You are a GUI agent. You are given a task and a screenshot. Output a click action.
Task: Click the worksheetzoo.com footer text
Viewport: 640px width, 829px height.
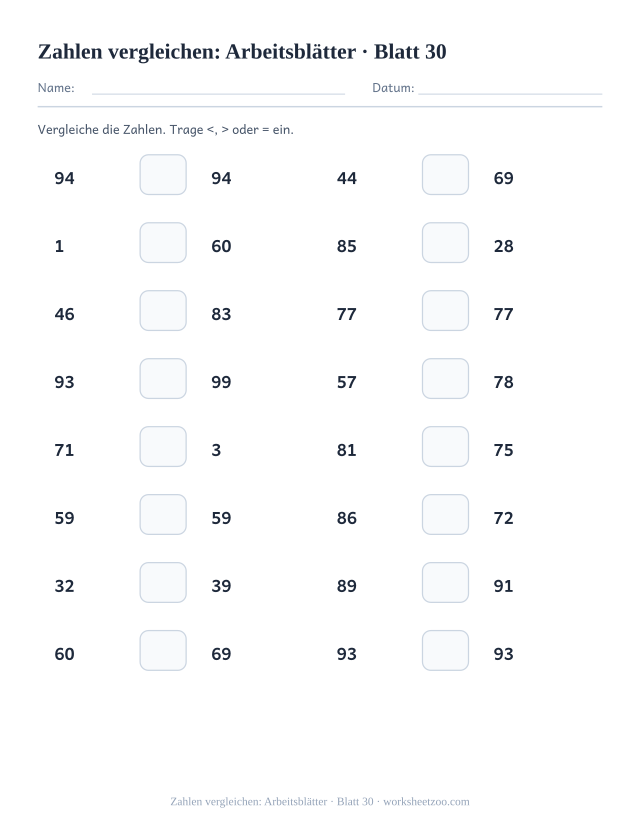(x=426, y=802)
